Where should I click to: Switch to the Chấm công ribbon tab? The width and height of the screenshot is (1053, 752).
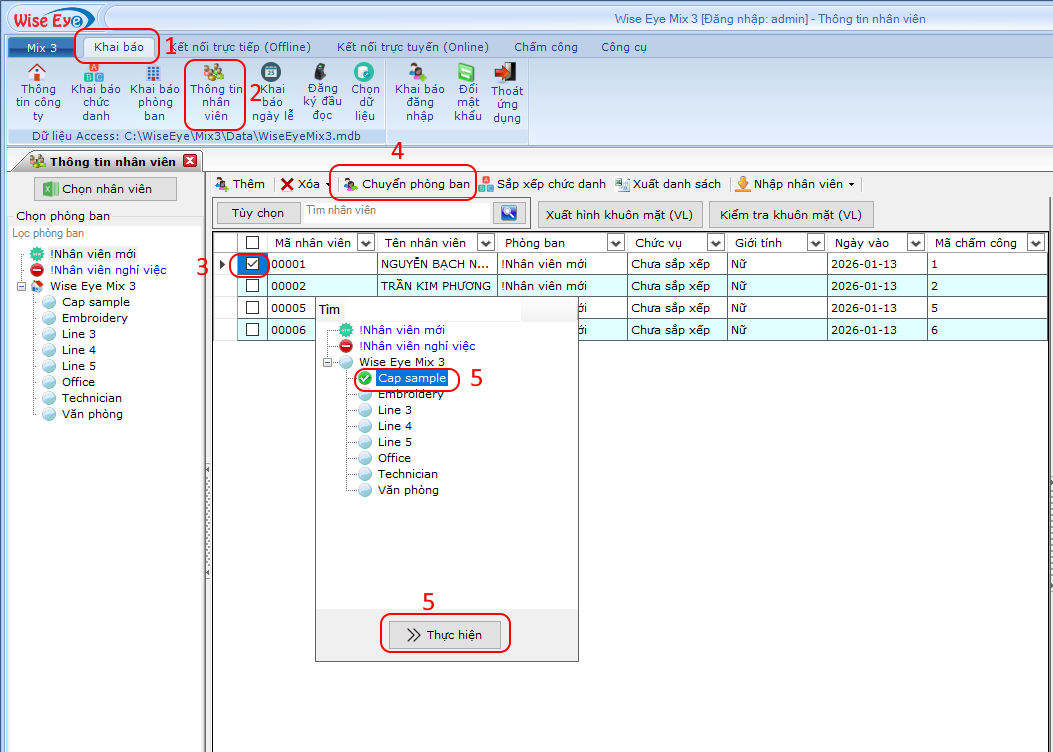click(x=546, y=47)
